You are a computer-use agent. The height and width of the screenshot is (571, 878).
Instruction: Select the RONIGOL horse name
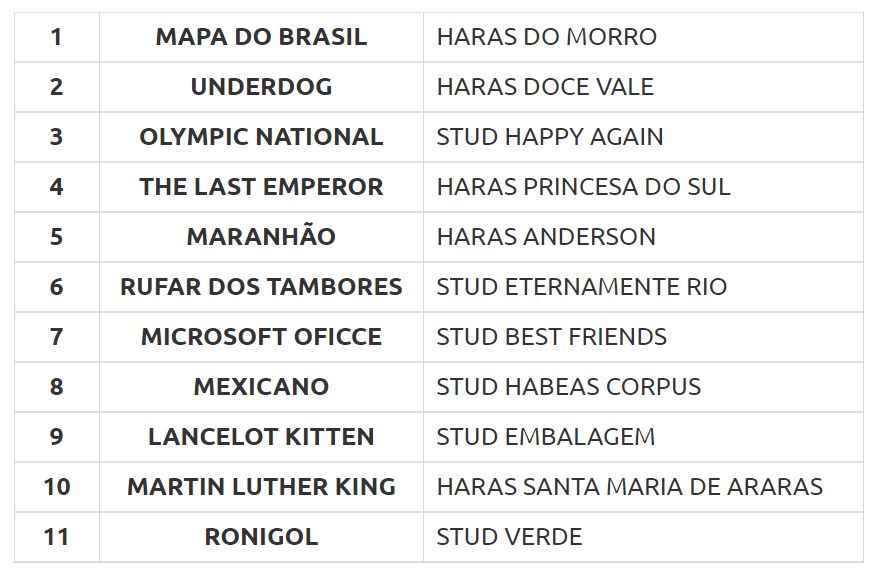coord(261,536)
